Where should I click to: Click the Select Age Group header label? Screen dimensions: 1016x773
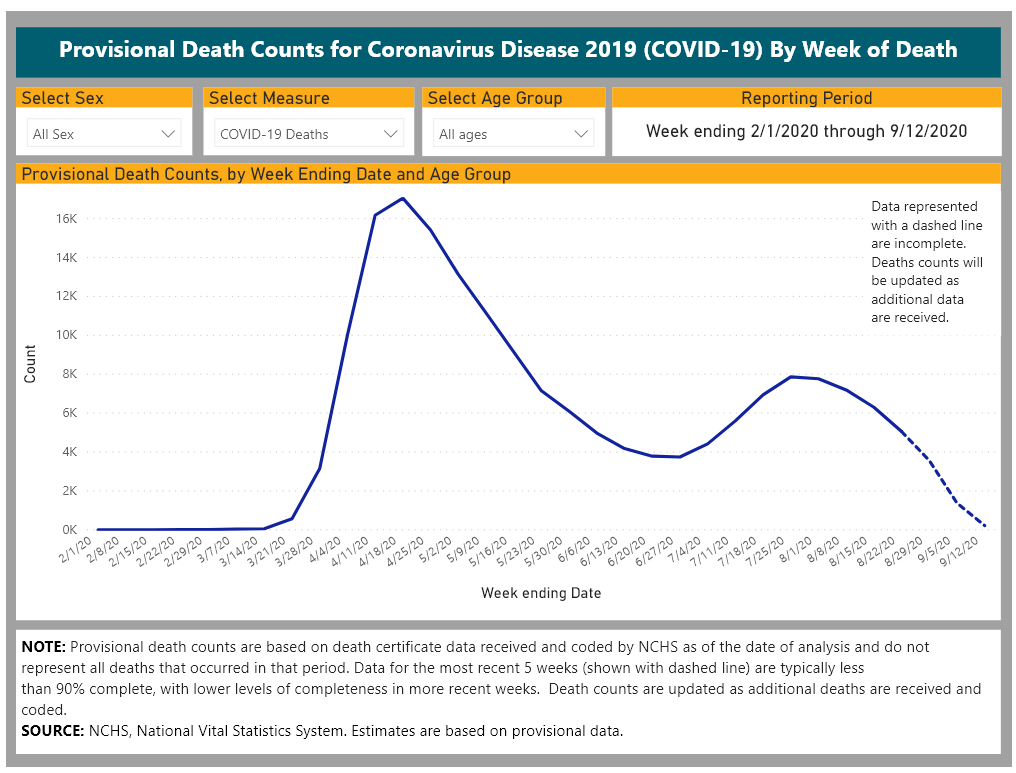[x=495, y=98]
